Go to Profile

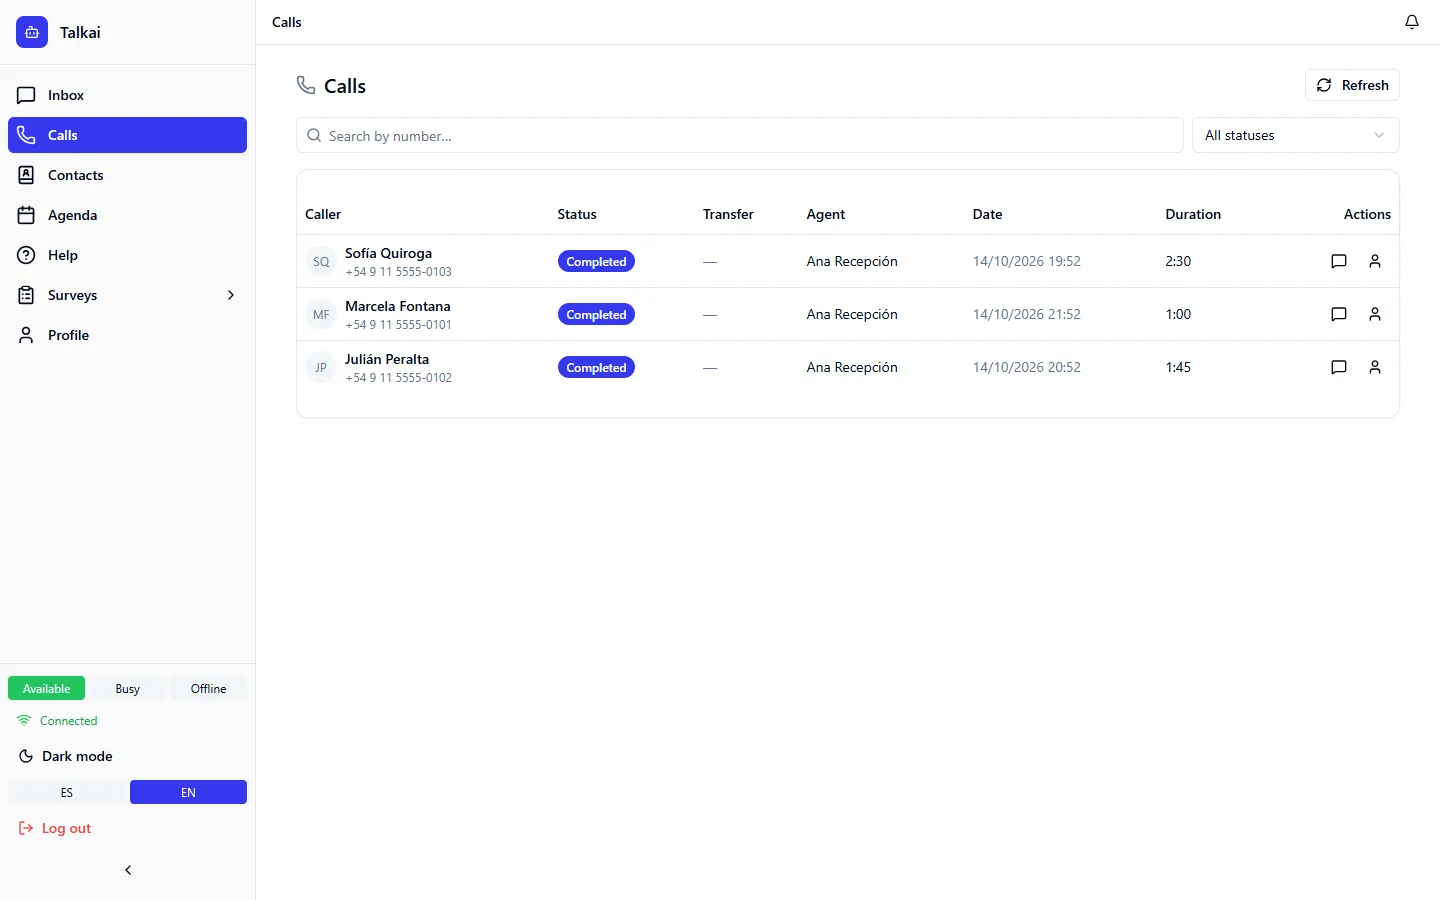coord(127,335)
